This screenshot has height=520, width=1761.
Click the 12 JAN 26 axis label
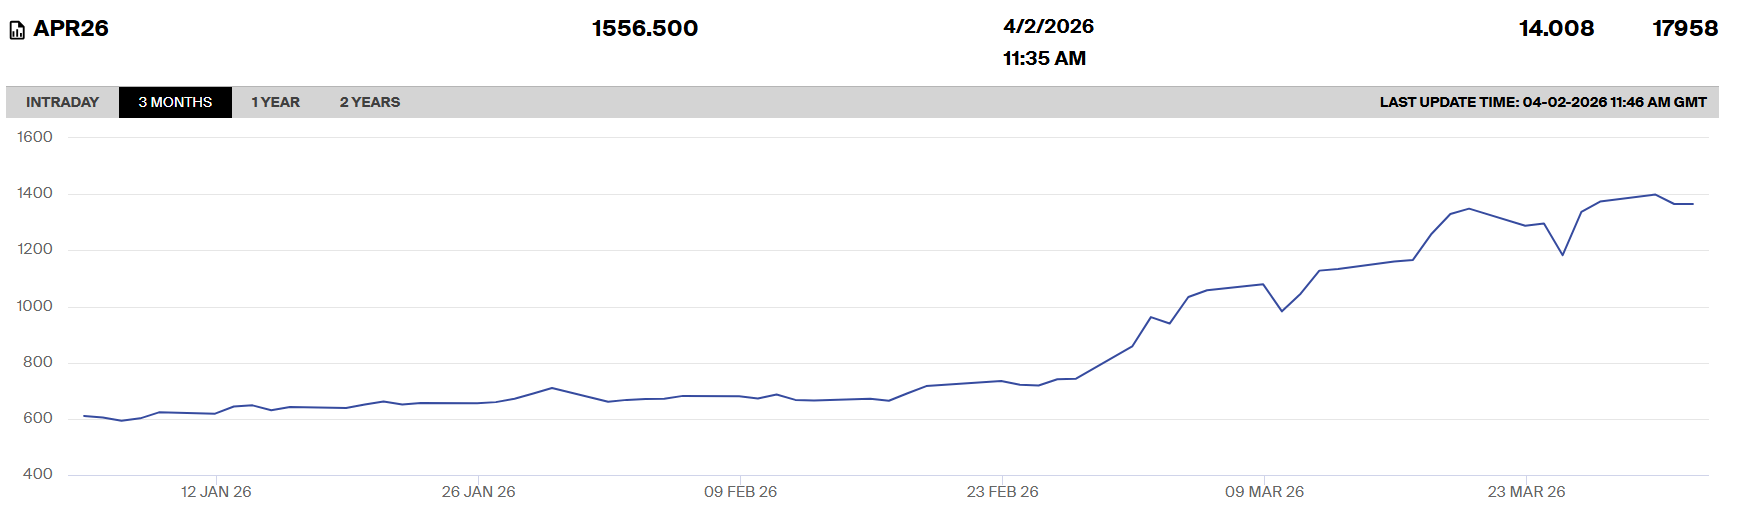(x=216, y=491)
